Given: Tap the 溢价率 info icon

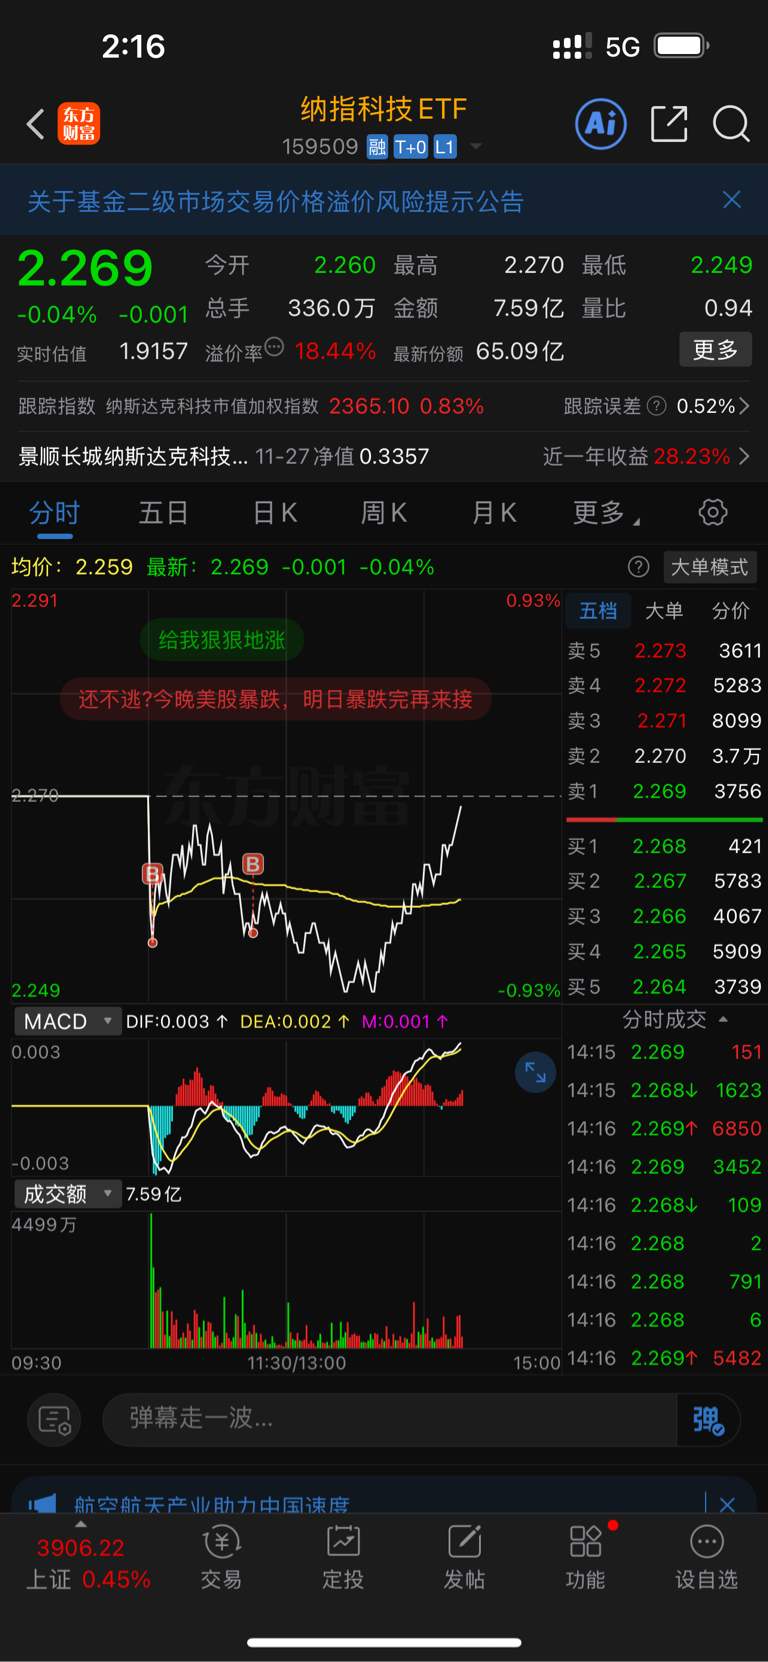Looking at the screenshot, I should [x=275, y=347].
